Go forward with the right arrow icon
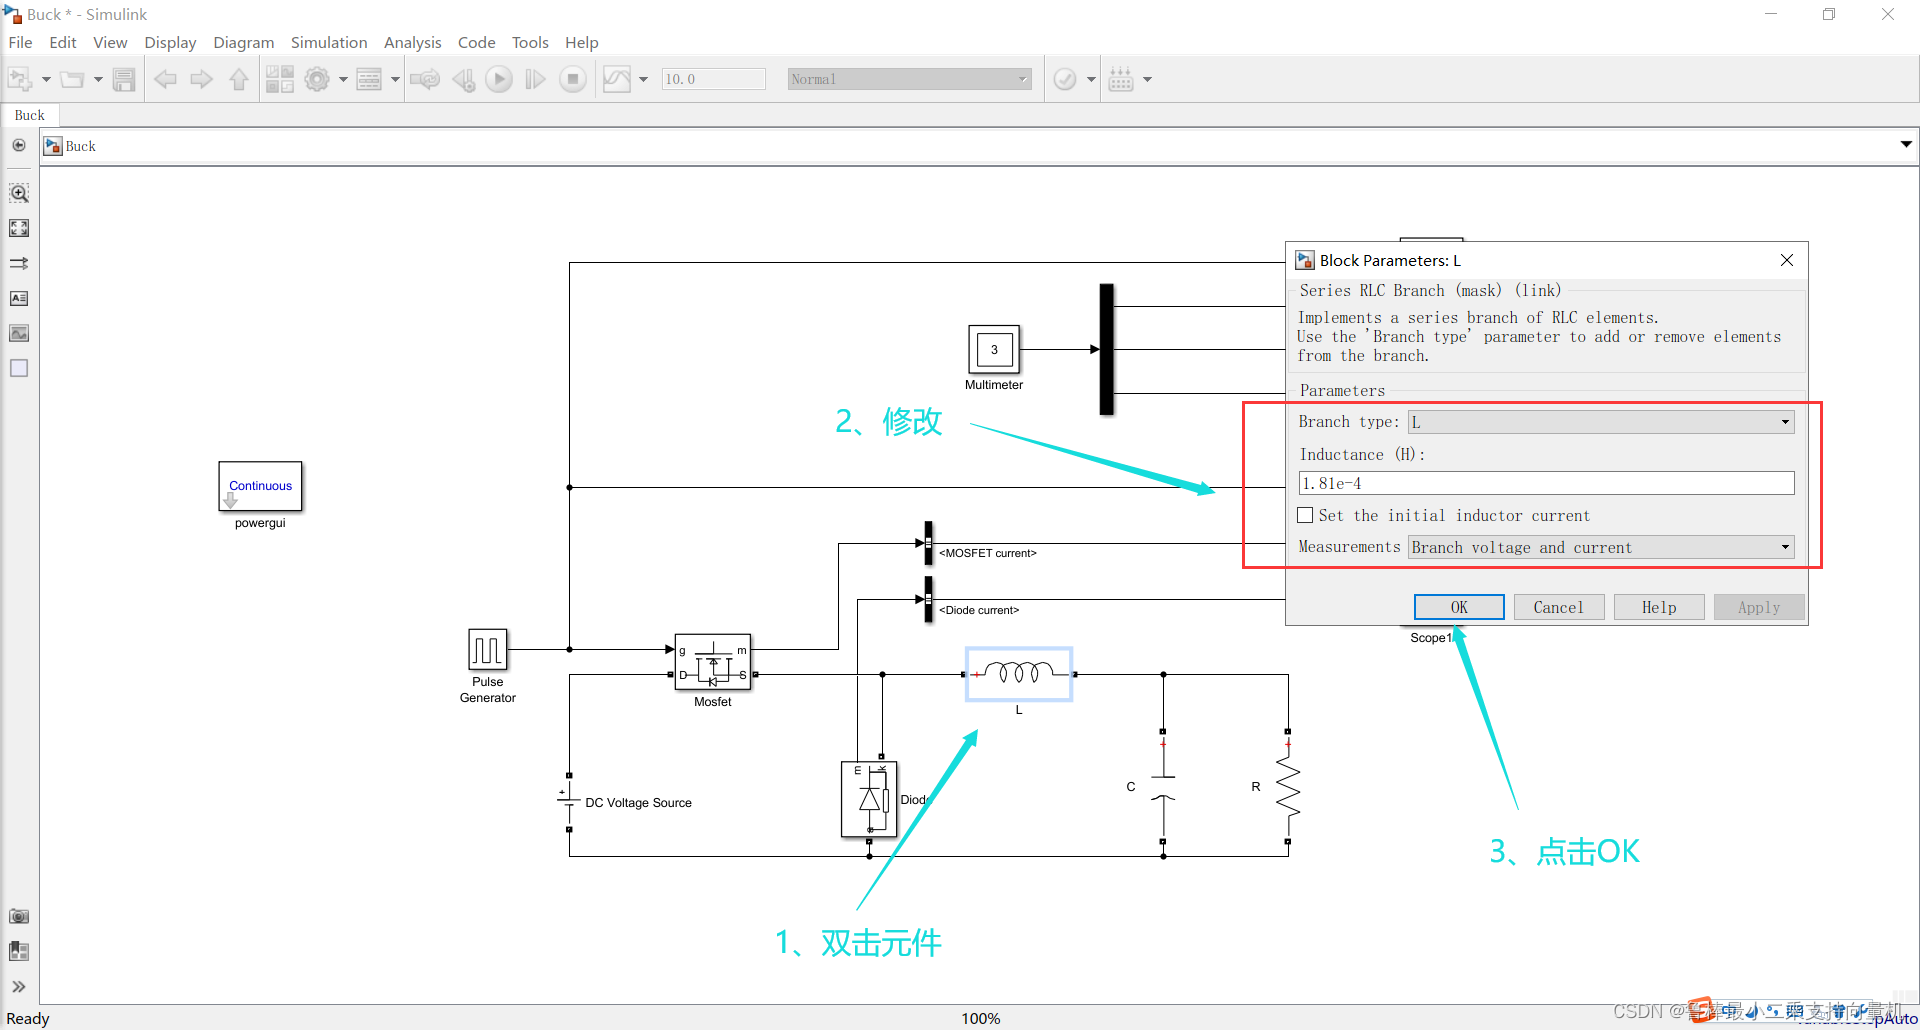Image resolution: width=1920 pixels, height=1030 pixels. (x=202, y=79)
